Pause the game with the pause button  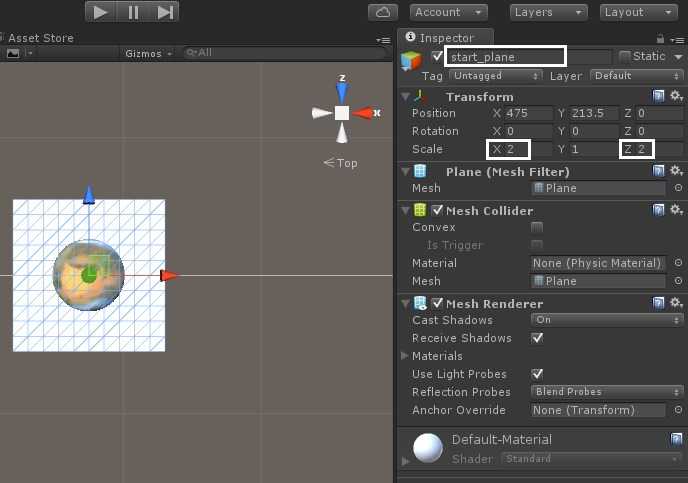coord(133,12)
